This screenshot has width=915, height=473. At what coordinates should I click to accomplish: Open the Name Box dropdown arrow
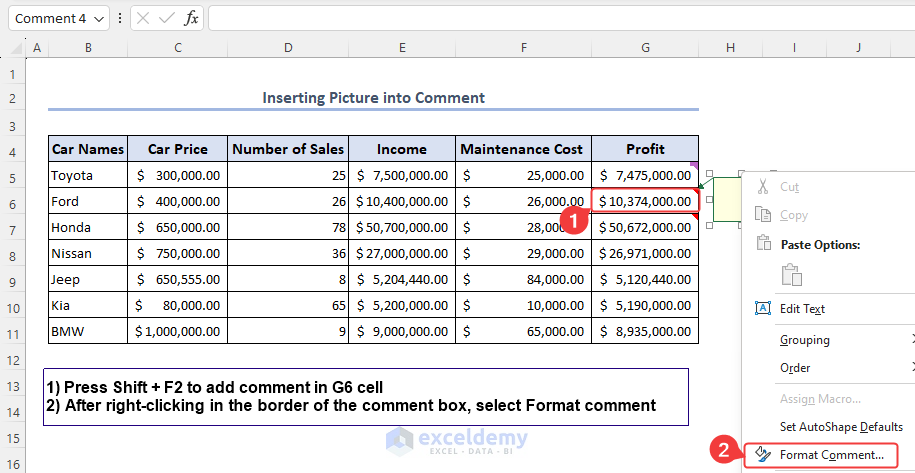[99, 18]
